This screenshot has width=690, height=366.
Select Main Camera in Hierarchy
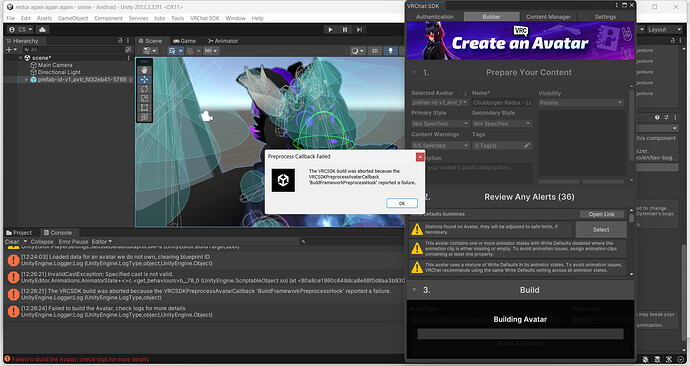[55, 65]
